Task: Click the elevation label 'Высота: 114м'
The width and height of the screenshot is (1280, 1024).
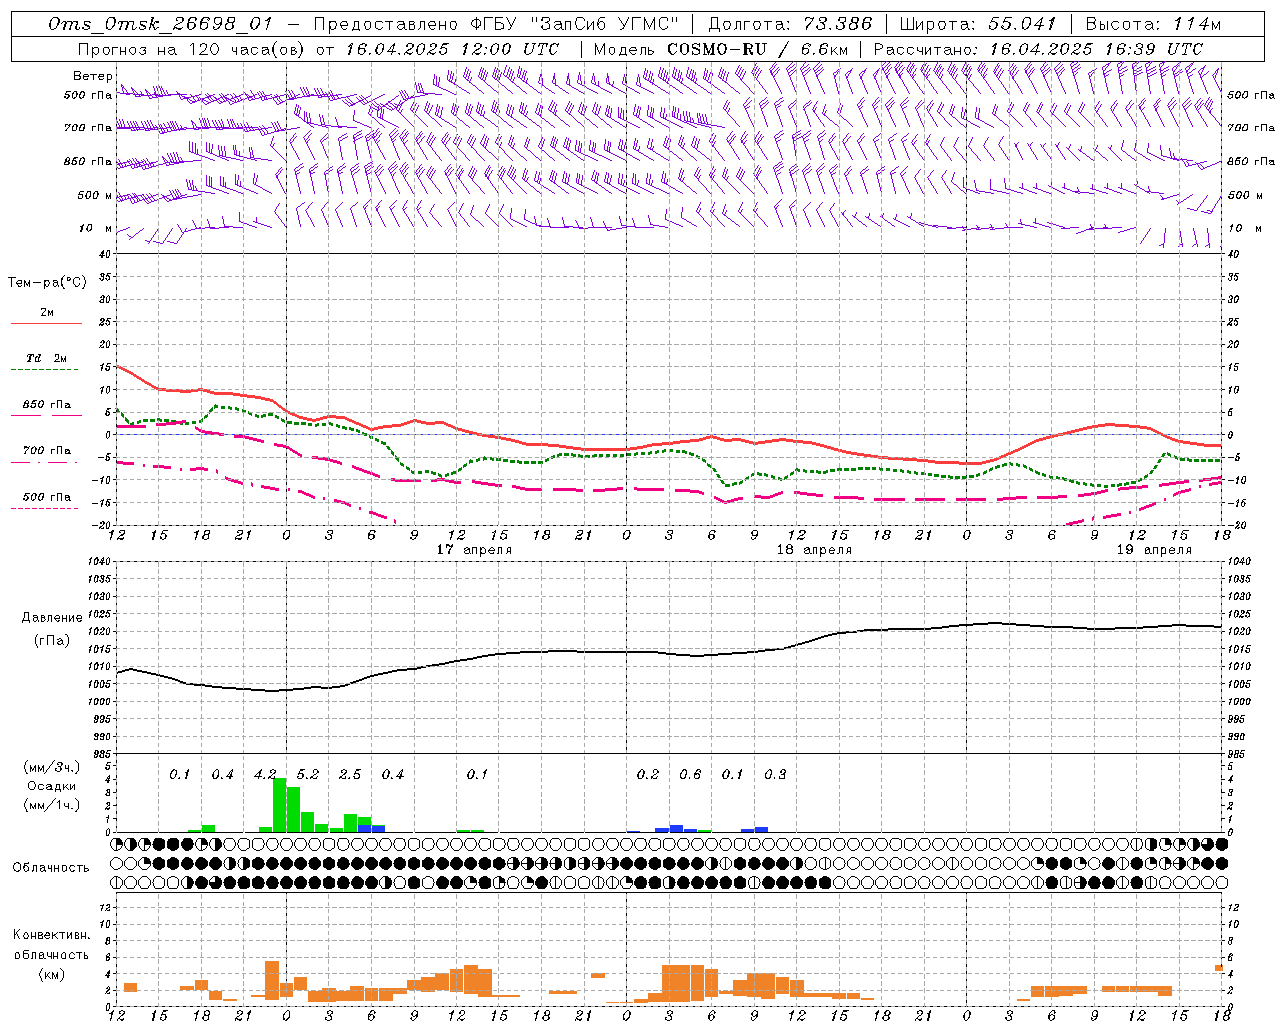Action: [x=1153, y=24]
